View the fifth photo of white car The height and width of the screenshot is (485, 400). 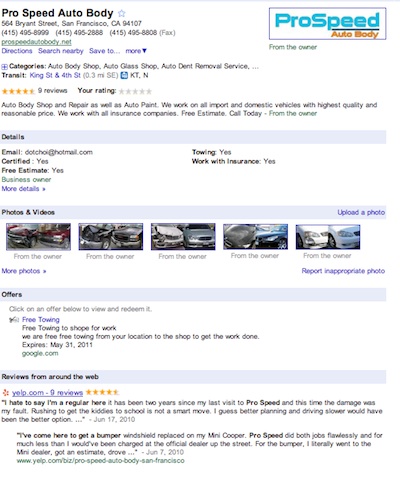point(328,237)
